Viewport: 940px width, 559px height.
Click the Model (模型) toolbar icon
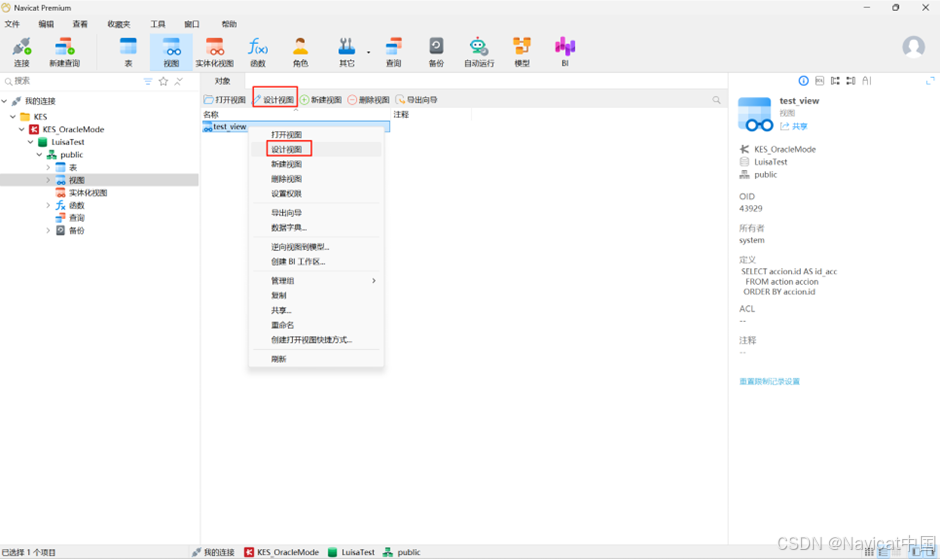click(x=522, y=52)
